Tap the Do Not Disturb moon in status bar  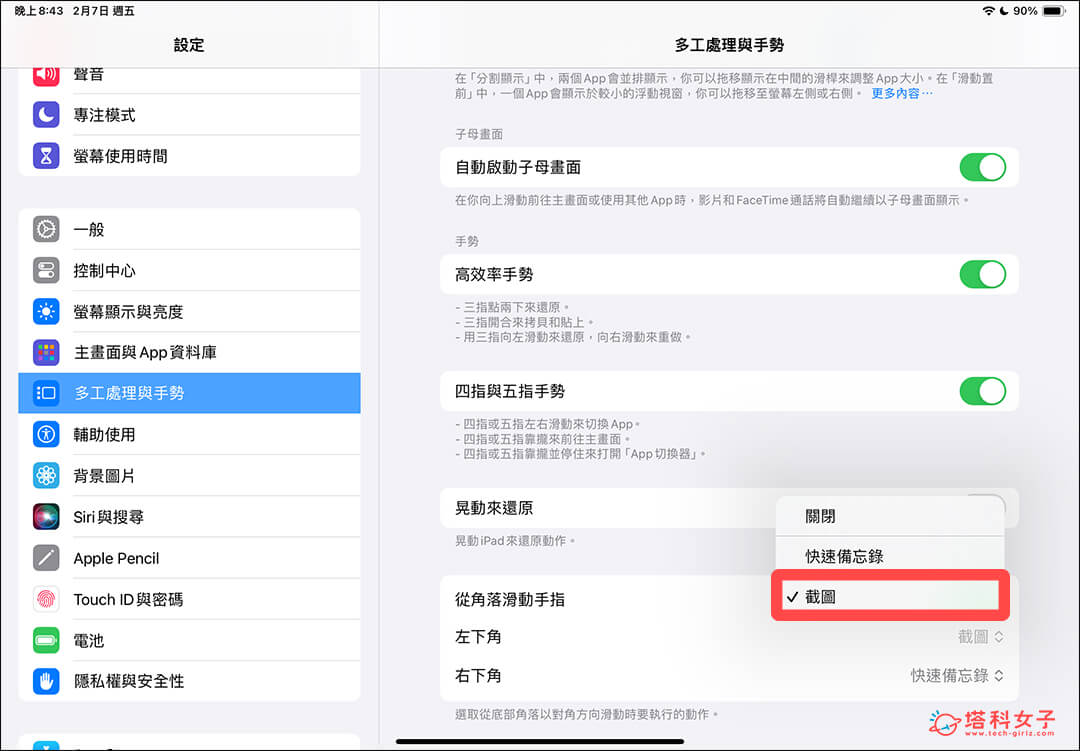(x=1004, y=11)
